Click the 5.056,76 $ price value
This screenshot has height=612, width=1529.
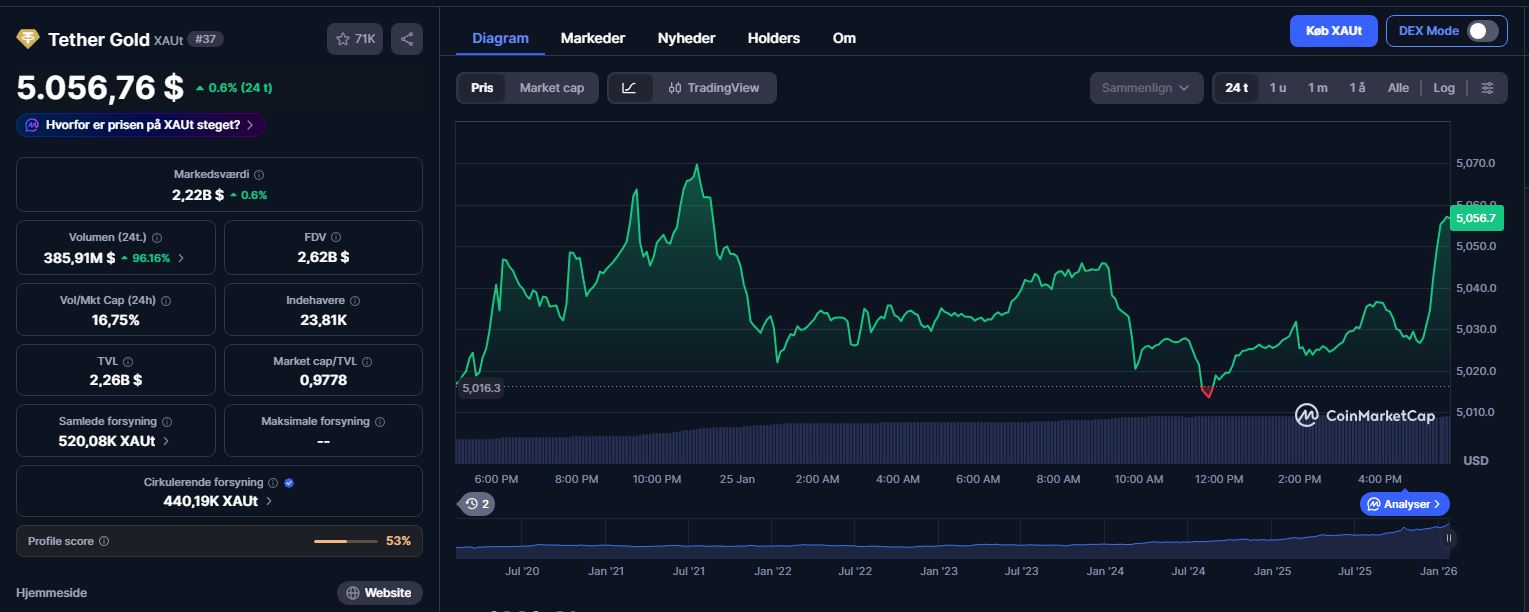[100, 87]
